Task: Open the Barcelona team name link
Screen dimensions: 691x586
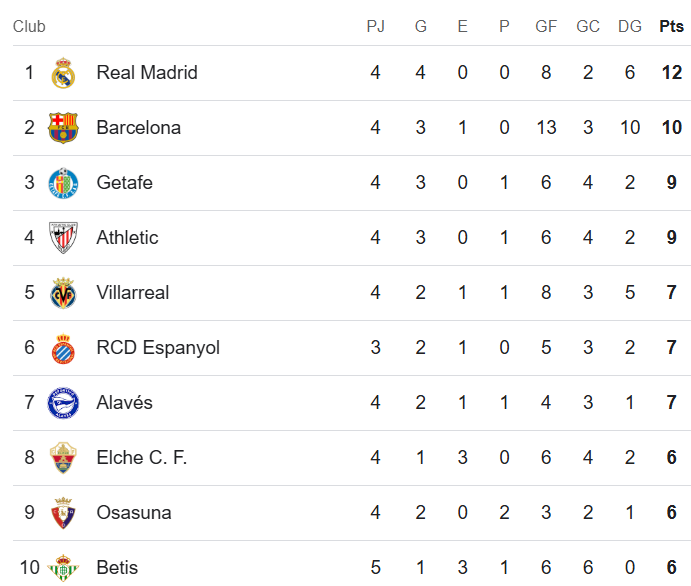Action: click(x=139, y=128)
